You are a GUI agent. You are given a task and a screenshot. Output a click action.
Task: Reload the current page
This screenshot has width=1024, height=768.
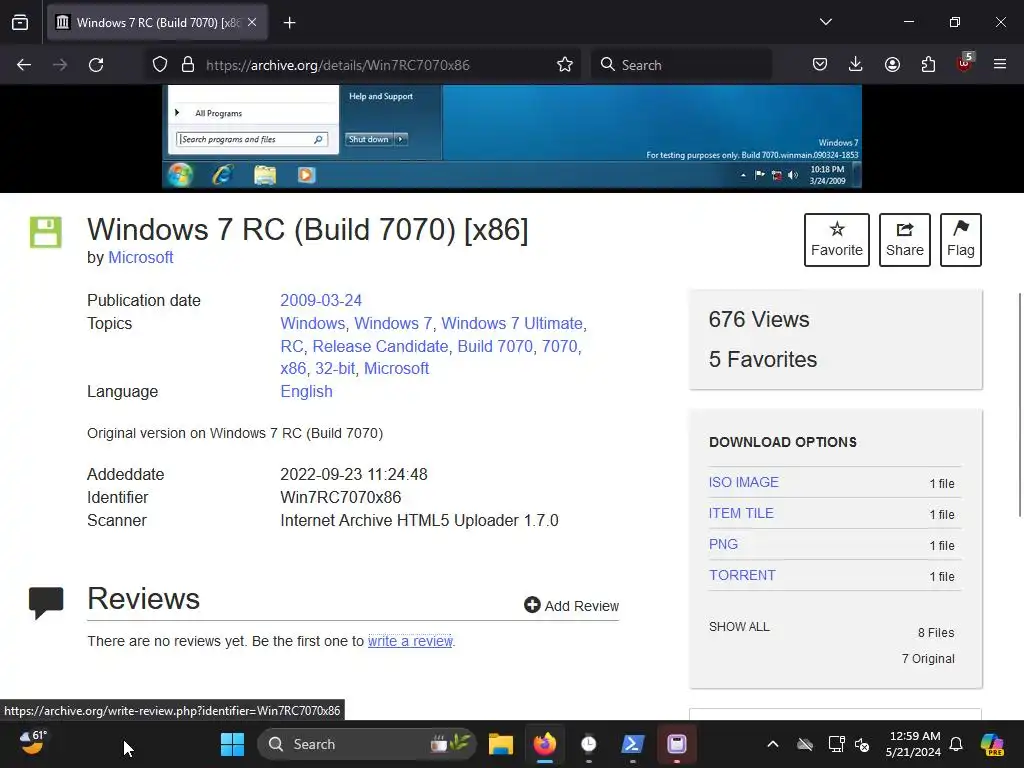click(x=96, y=65)
